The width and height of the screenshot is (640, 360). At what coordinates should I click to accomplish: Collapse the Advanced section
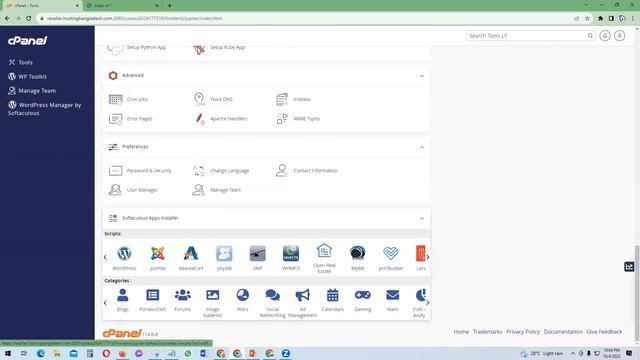coord(422,76)
